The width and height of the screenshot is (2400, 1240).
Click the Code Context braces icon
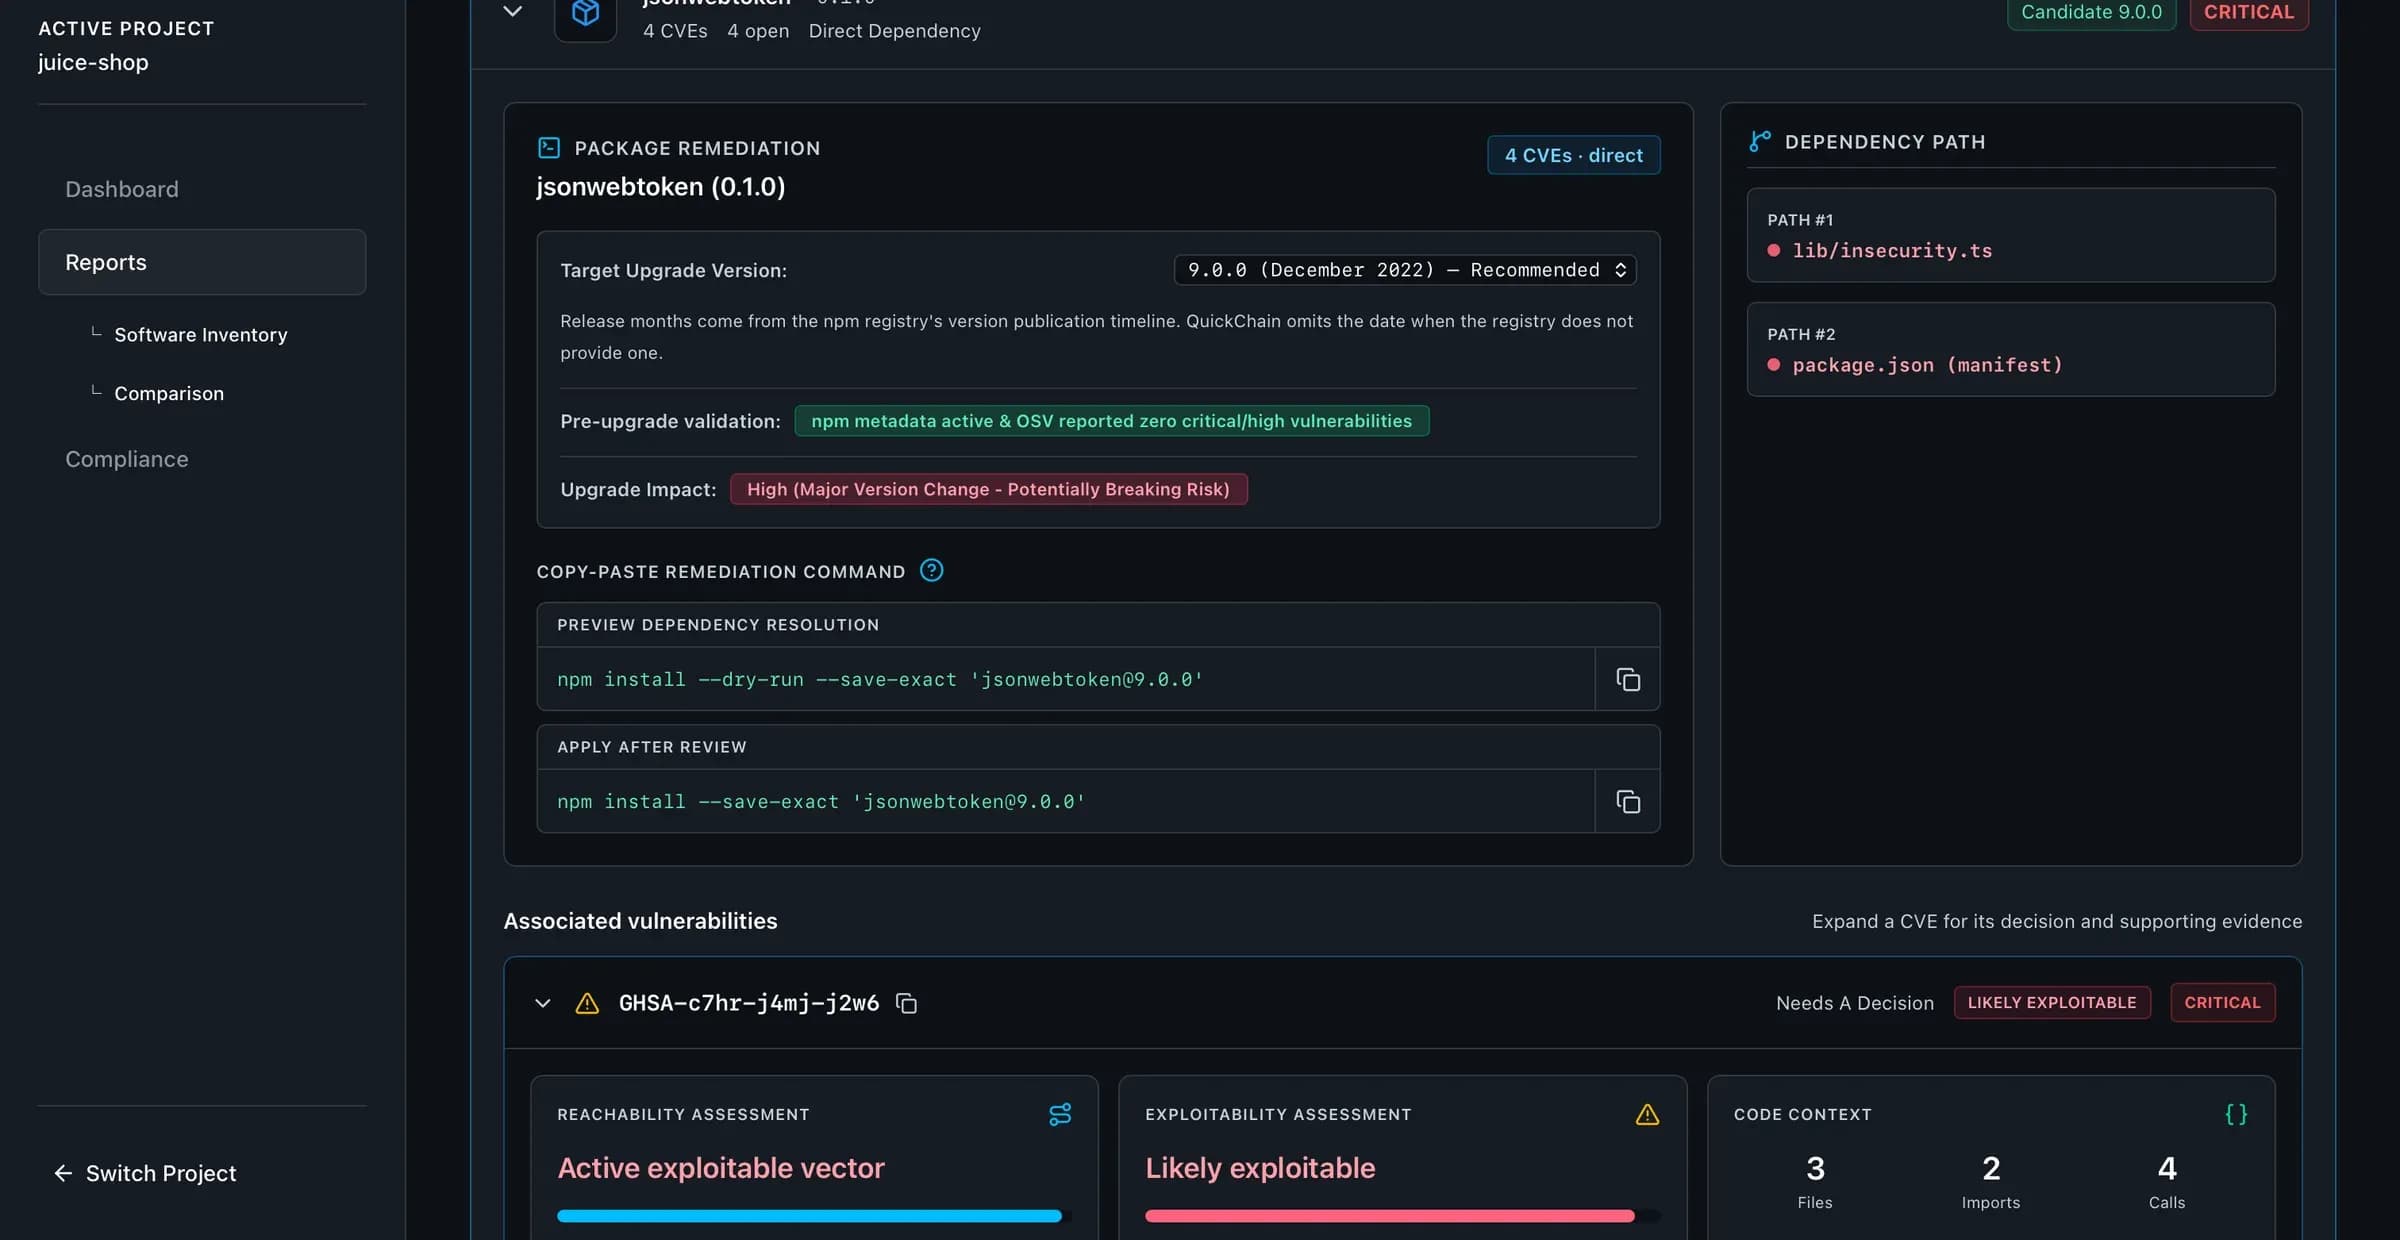2236,1114
